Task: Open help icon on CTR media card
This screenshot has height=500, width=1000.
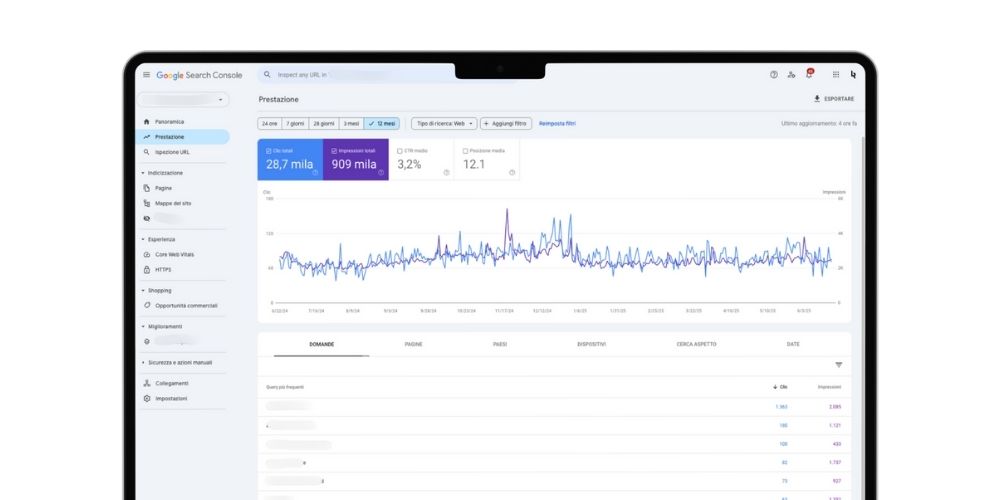Action: click(x=446, y=172)
